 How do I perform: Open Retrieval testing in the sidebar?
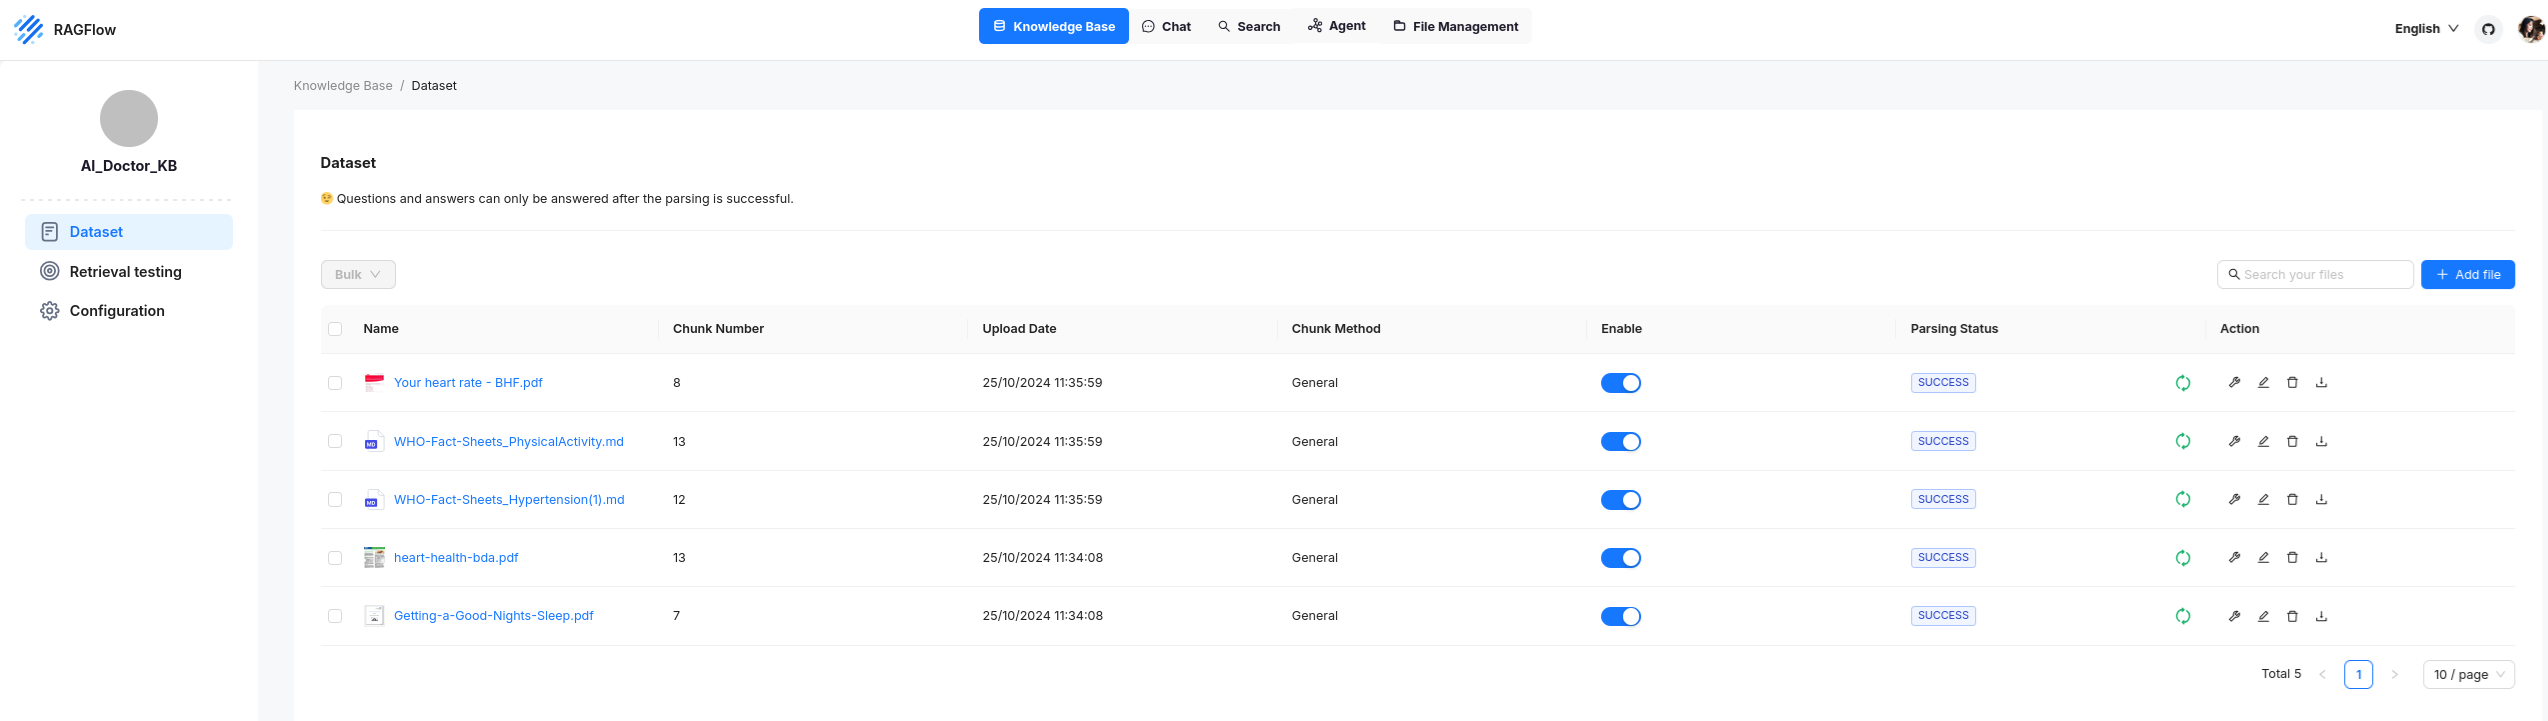click(125, 272)
